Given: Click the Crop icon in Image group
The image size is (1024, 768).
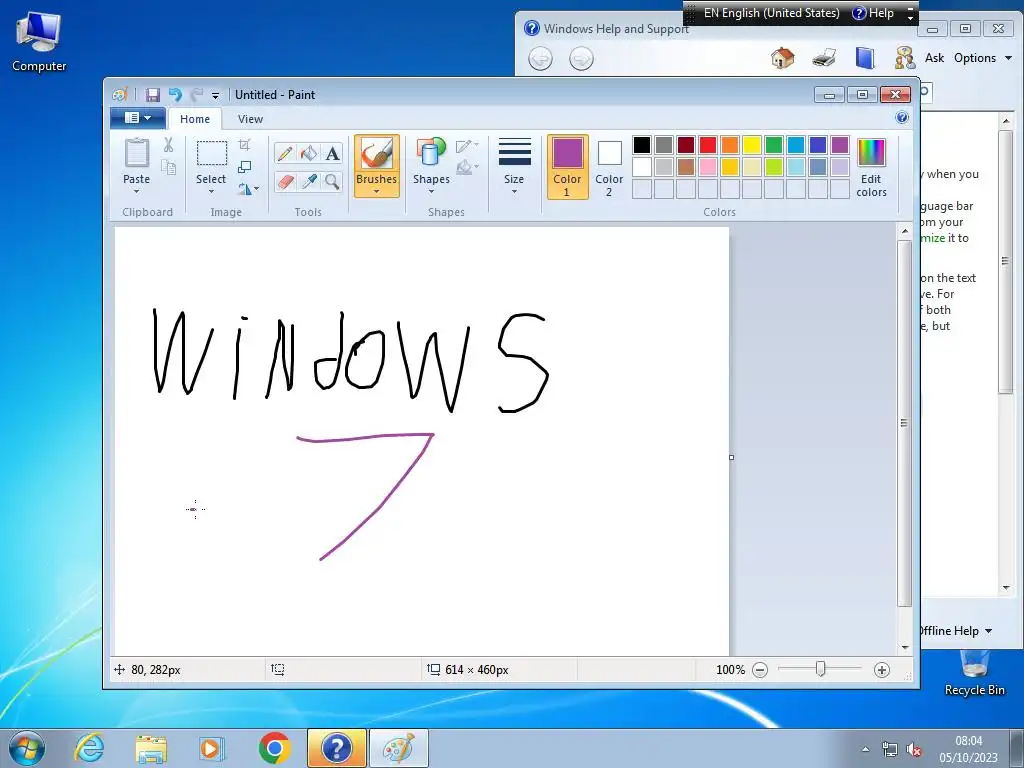Looking at the screenshot, I should pos(244,144).
